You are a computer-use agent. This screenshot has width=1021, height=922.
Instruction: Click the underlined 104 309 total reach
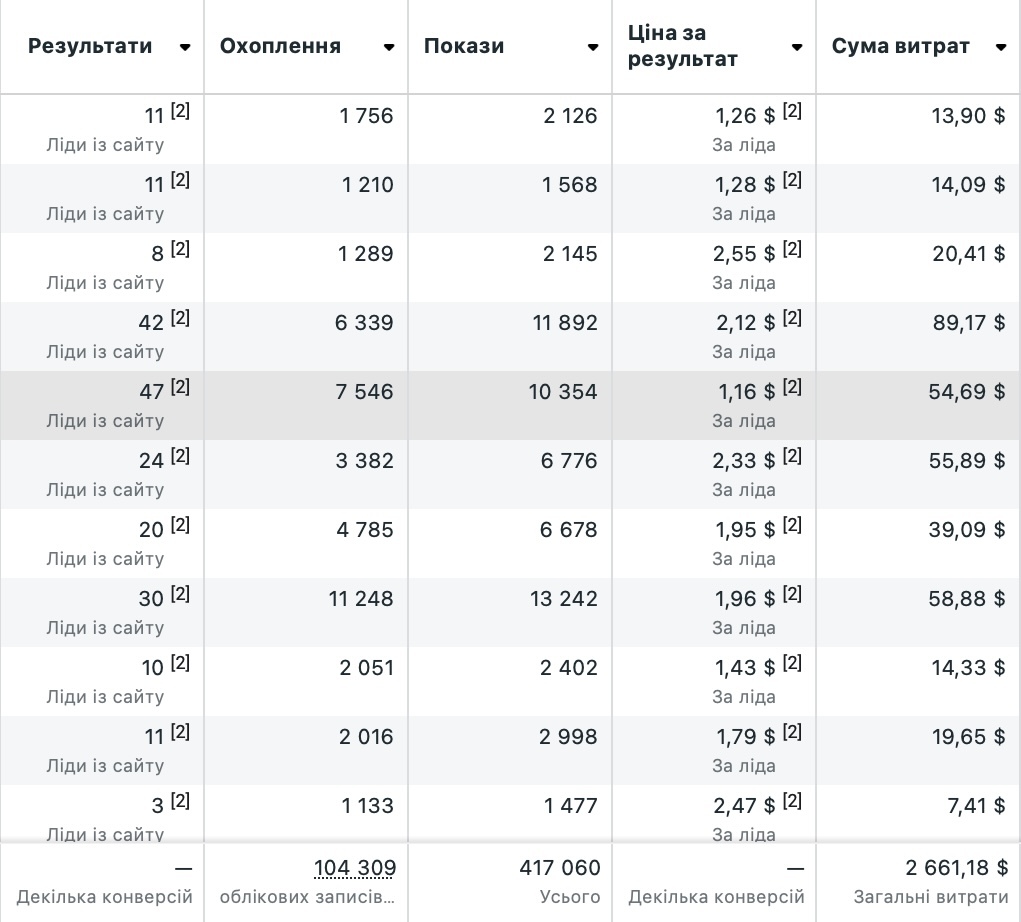[355, 868]
